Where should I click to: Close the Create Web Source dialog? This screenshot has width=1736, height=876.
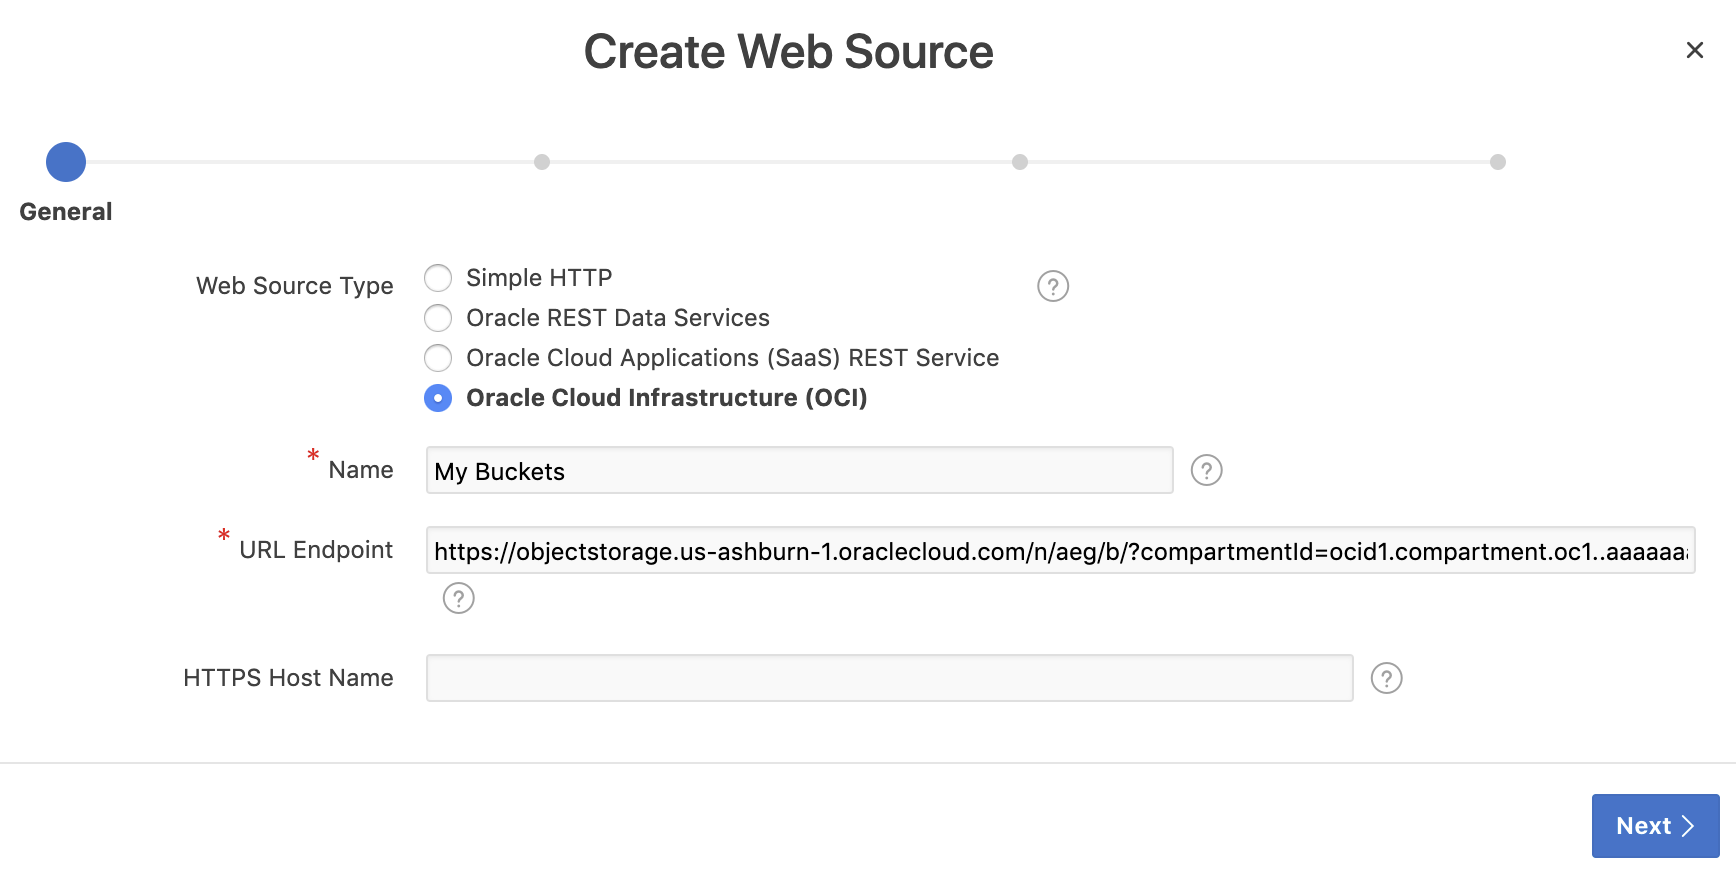click(x=1694, y=50)
